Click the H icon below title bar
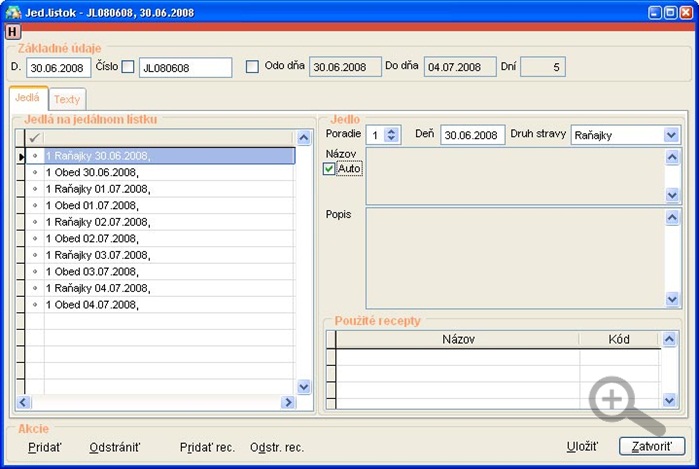The image size is (699, 469). pos(12,32)
